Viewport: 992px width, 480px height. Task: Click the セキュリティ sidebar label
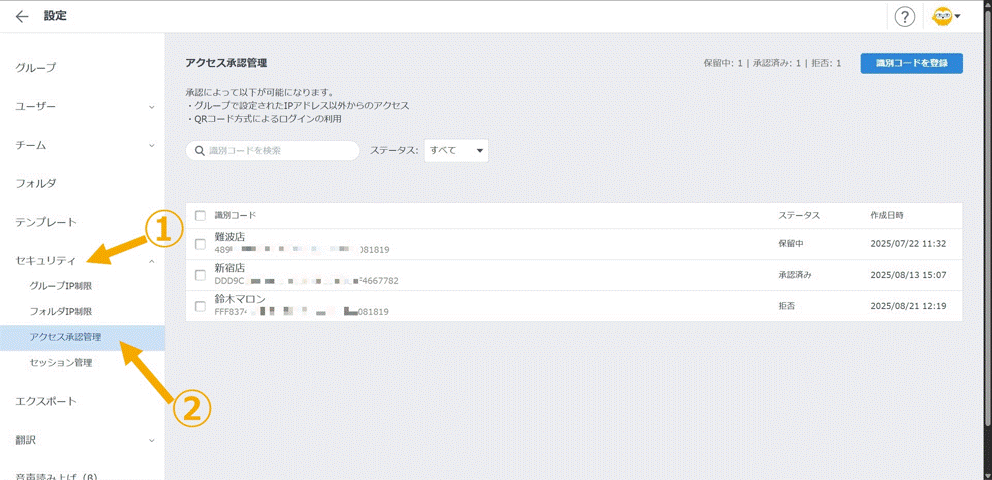pyautogui.click(x=46, y=261)
